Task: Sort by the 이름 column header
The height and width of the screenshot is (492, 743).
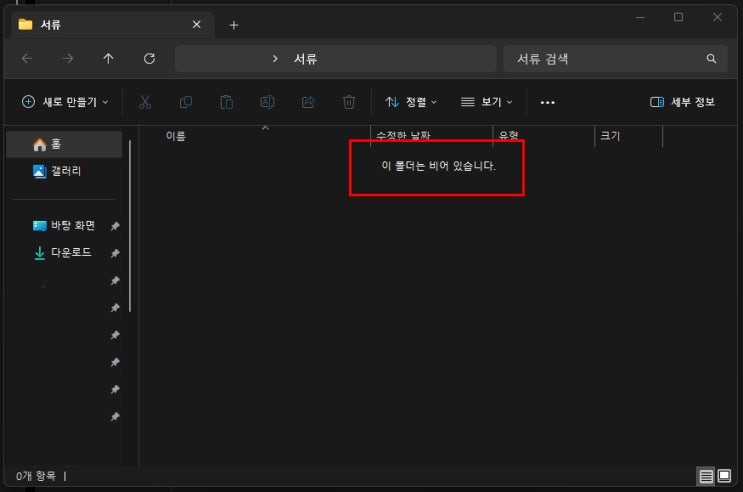Action: pyautogui.click(x=176, y=137)
